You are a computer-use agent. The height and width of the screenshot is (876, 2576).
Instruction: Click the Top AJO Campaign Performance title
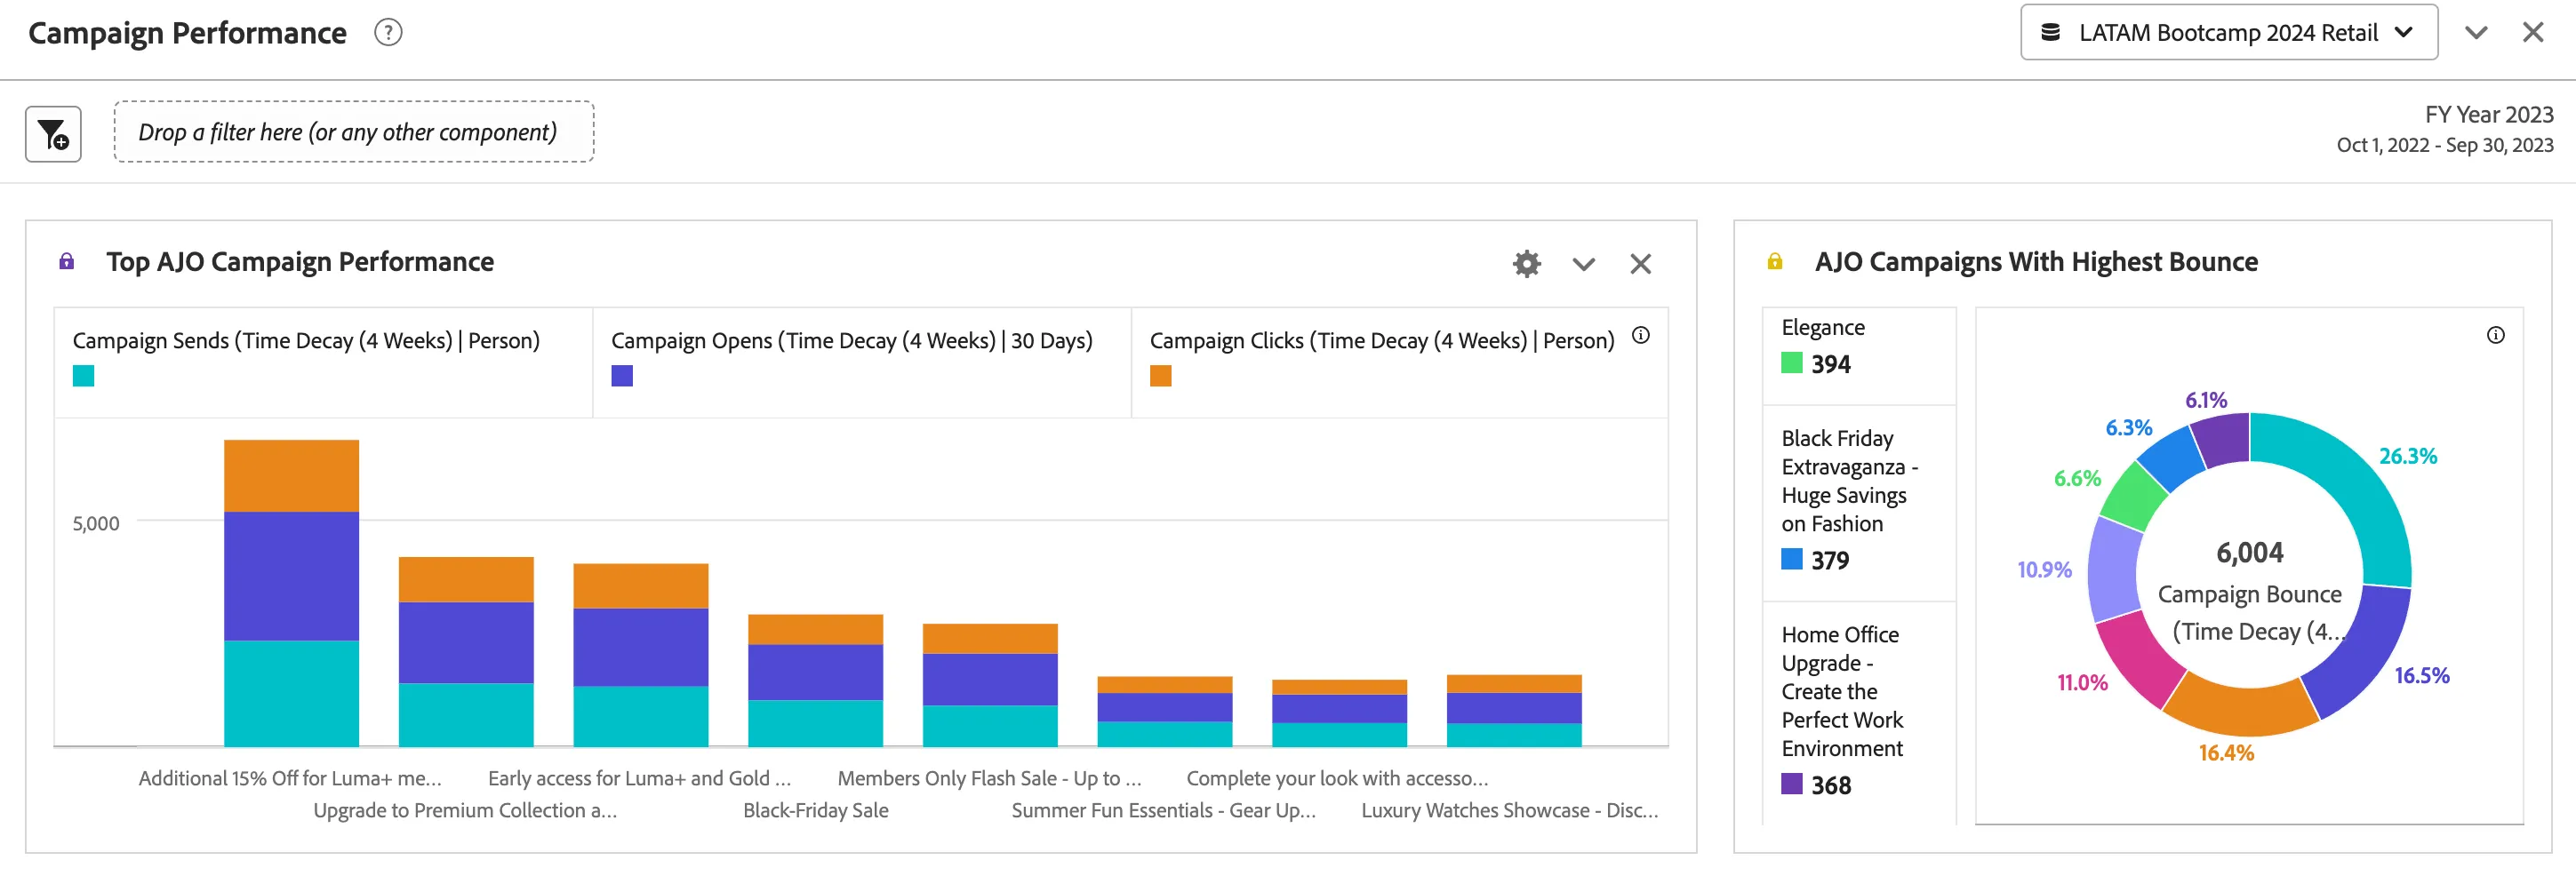[x=300, y=262]
